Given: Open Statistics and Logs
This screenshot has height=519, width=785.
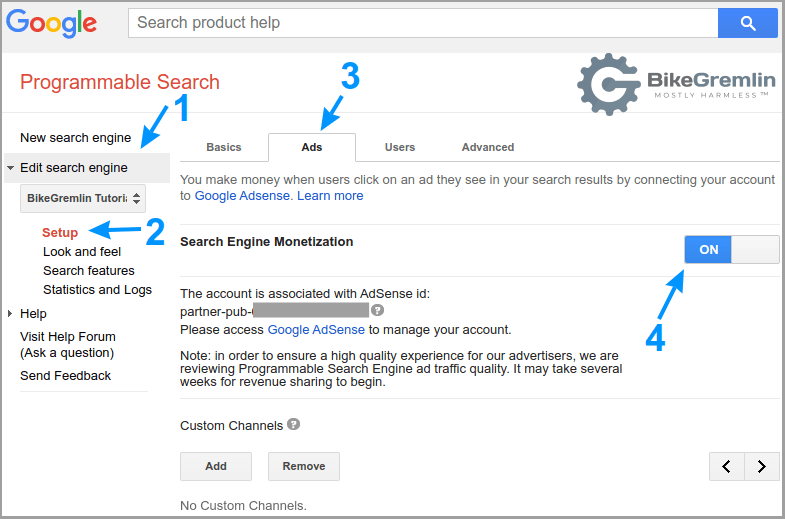Looking at the screenshot, I should point(97,290).
